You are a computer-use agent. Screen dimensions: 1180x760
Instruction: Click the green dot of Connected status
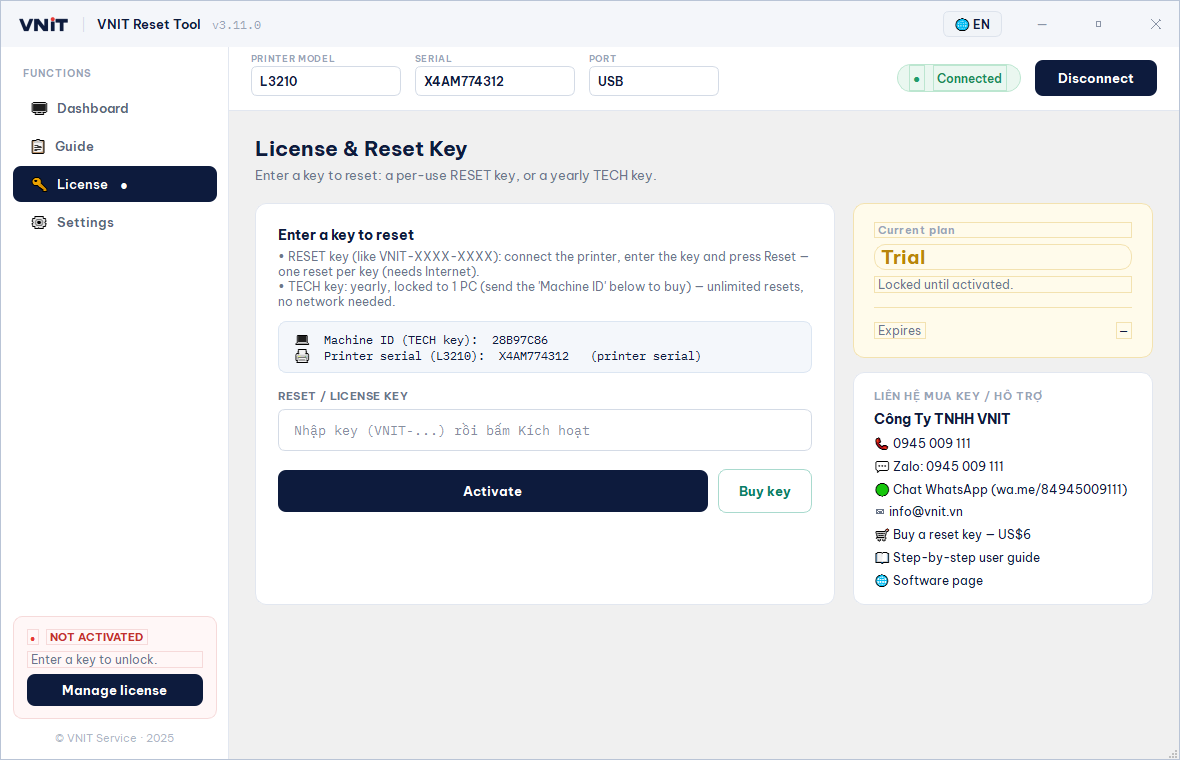(916, 79)
